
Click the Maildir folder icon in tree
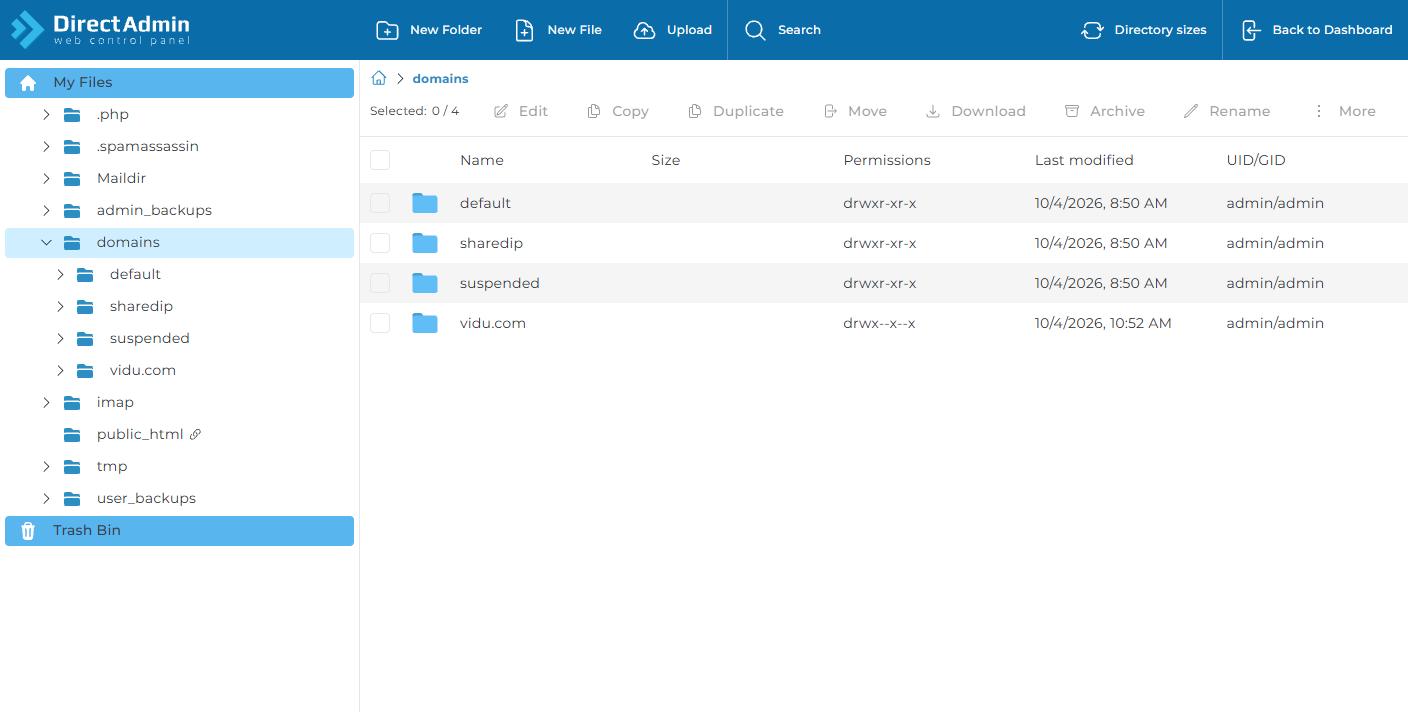tap(72, 179)
